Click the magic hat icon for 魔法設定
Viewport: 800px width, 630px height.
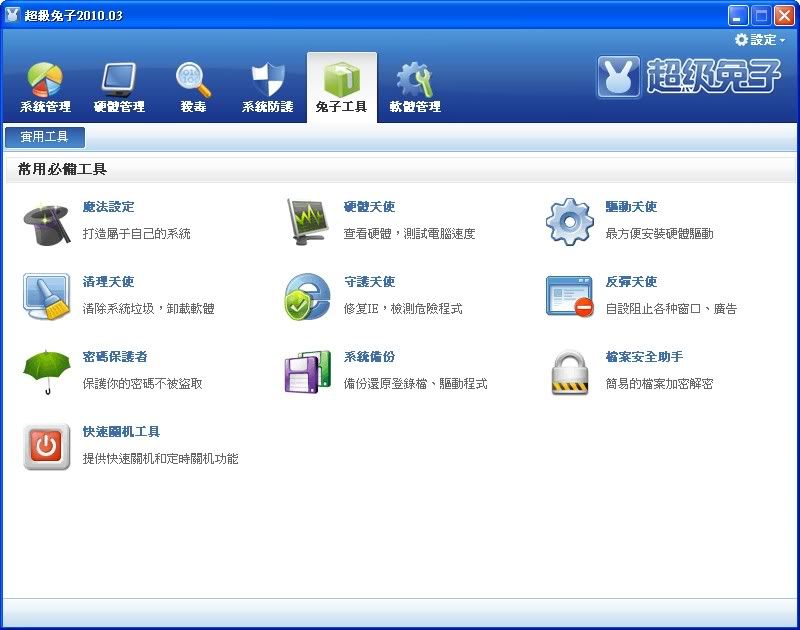click(46, 222)
